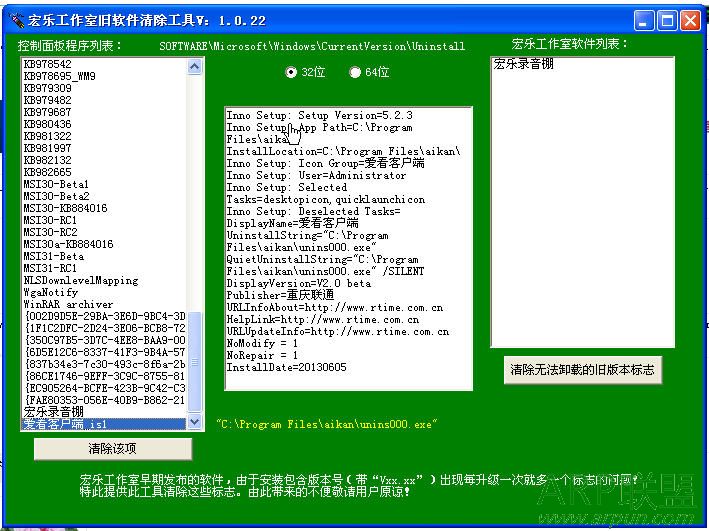The image size is (709, 531).
Task: Click the URLUpdateInfo line in details
Action: (338, 332)
